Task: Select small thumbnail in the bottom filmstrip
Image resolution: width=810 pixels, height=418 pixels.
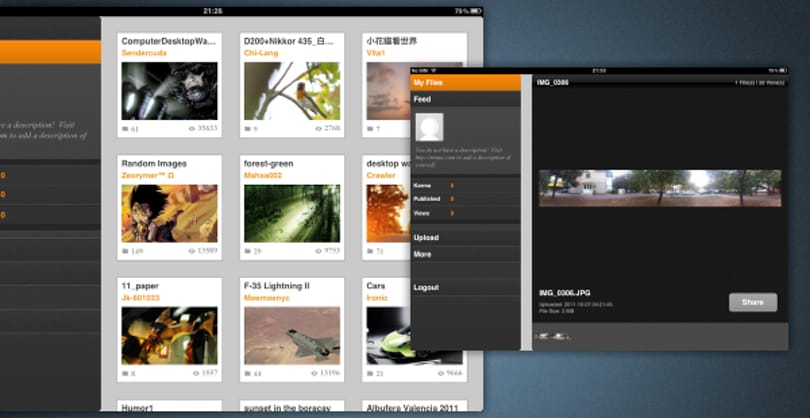Action: coord(553,337)
